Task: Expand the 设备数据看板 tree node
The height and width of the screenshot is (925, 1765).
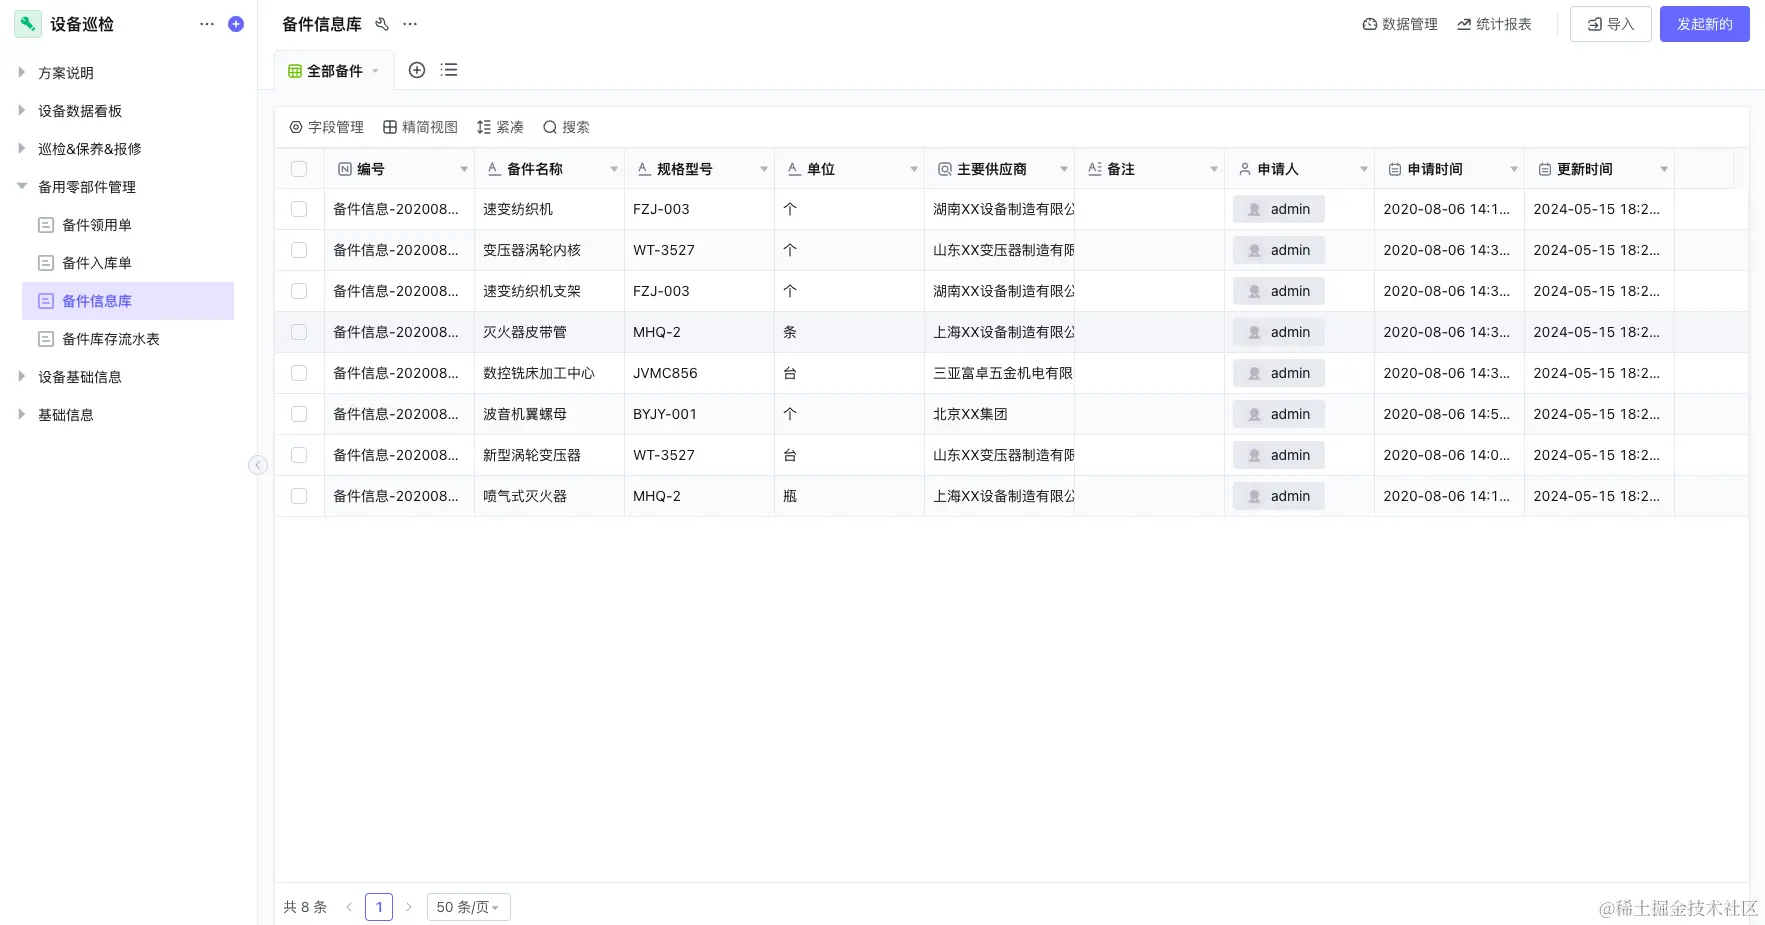Action: (21, 110)
